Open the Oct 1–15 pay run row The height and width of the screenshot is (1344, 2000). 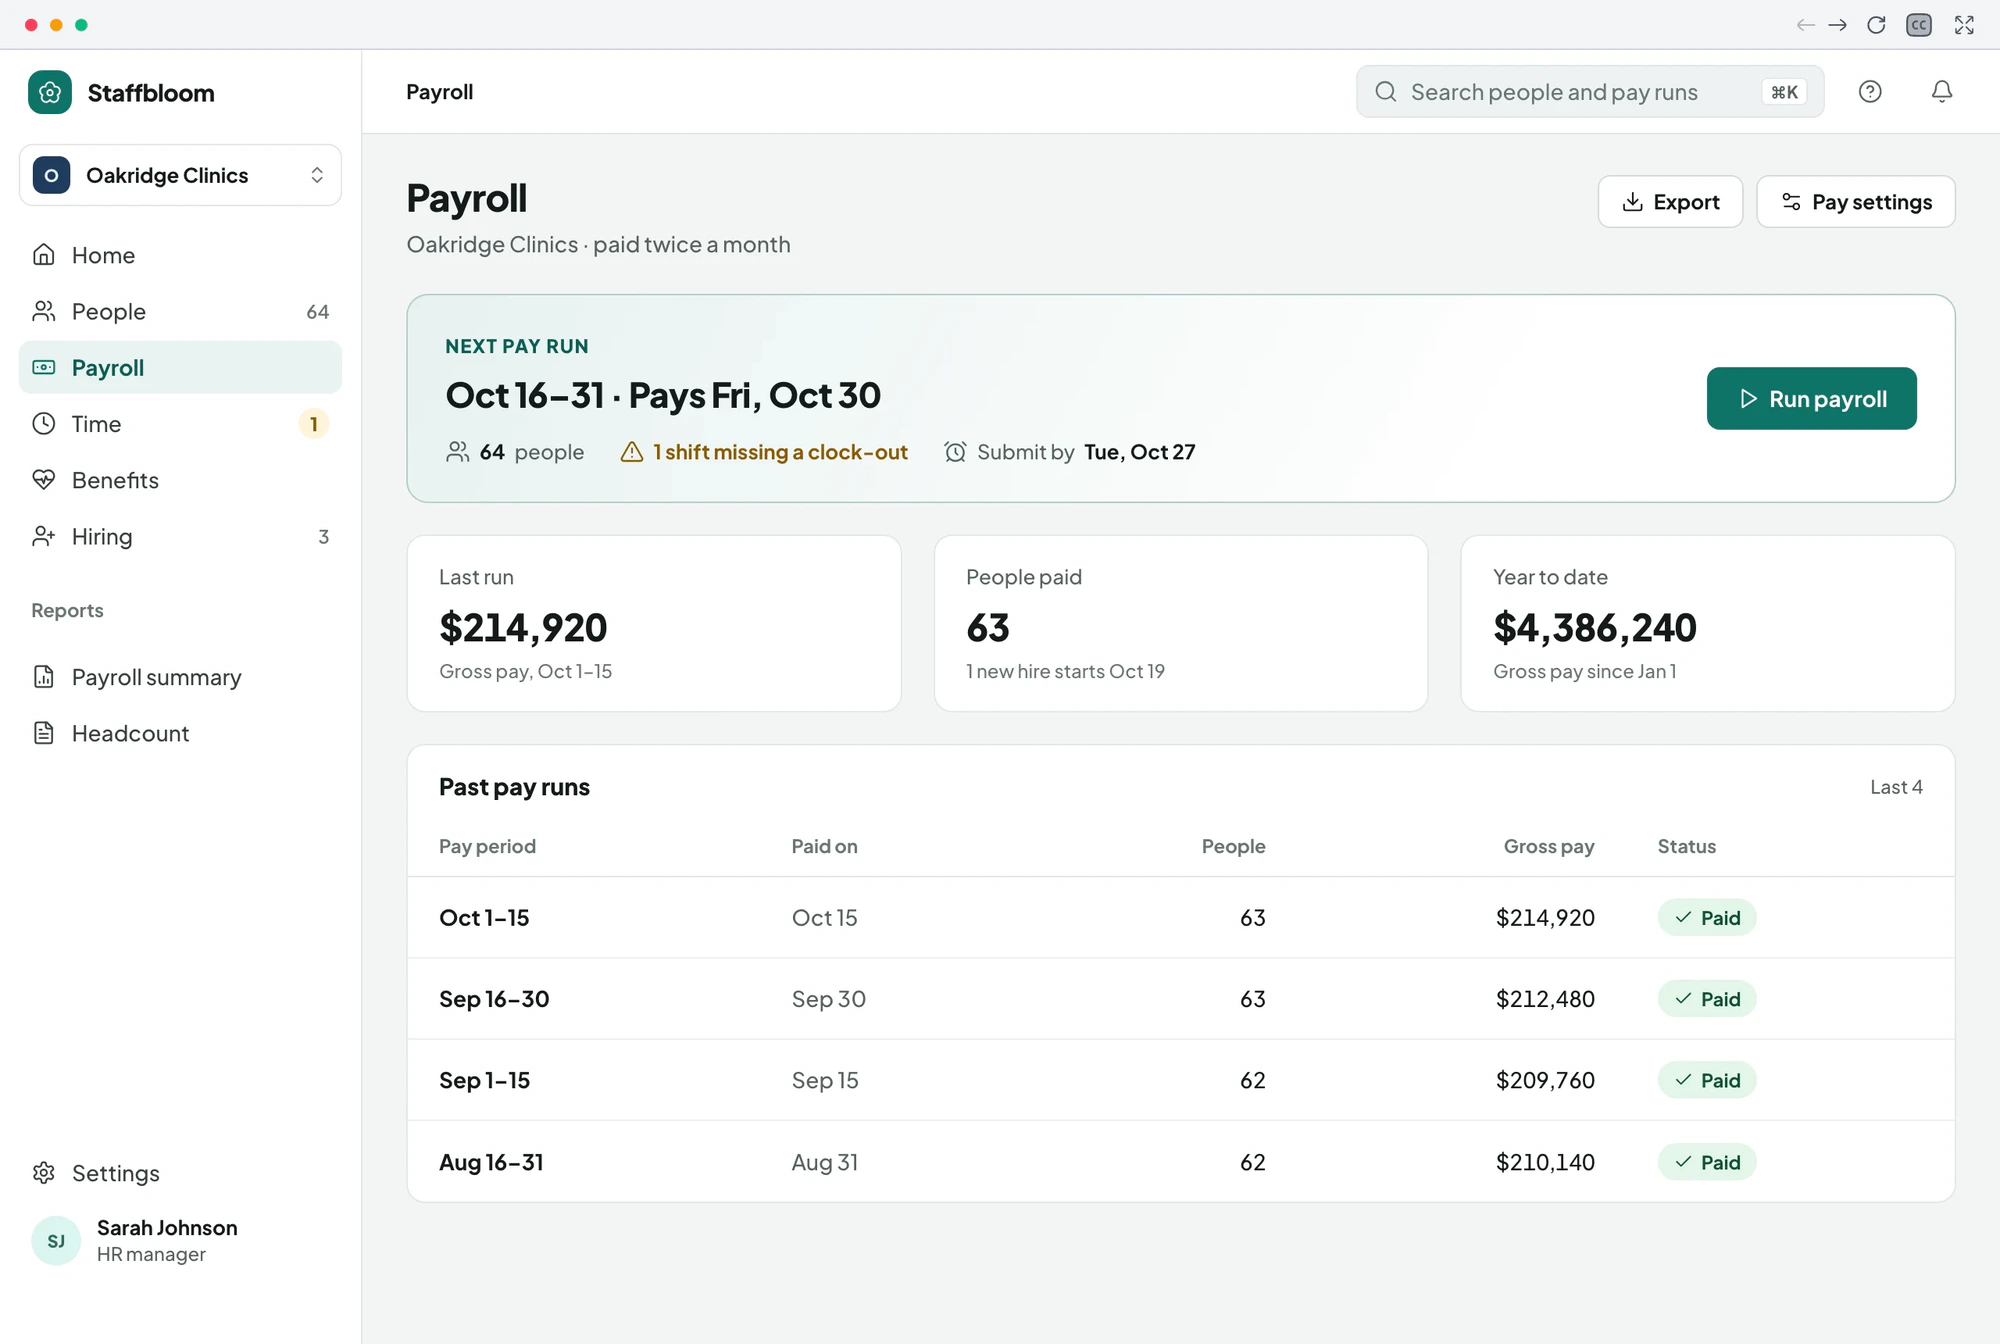pos(1181,918)
